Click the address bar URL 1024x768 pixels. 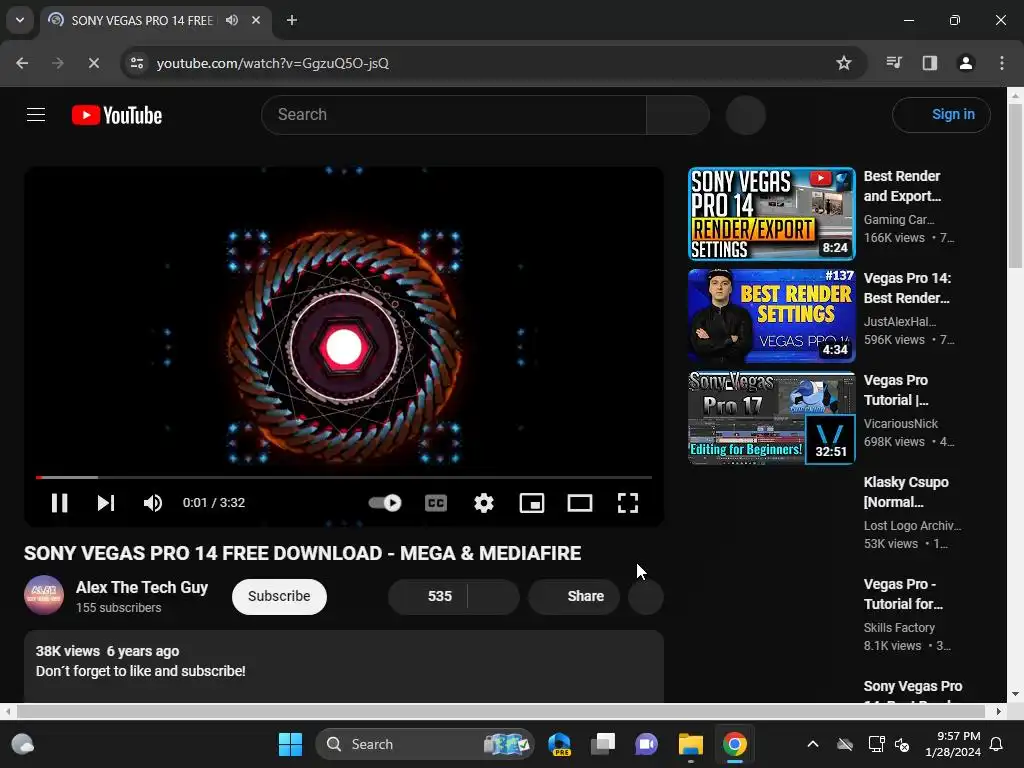[272, 63]
